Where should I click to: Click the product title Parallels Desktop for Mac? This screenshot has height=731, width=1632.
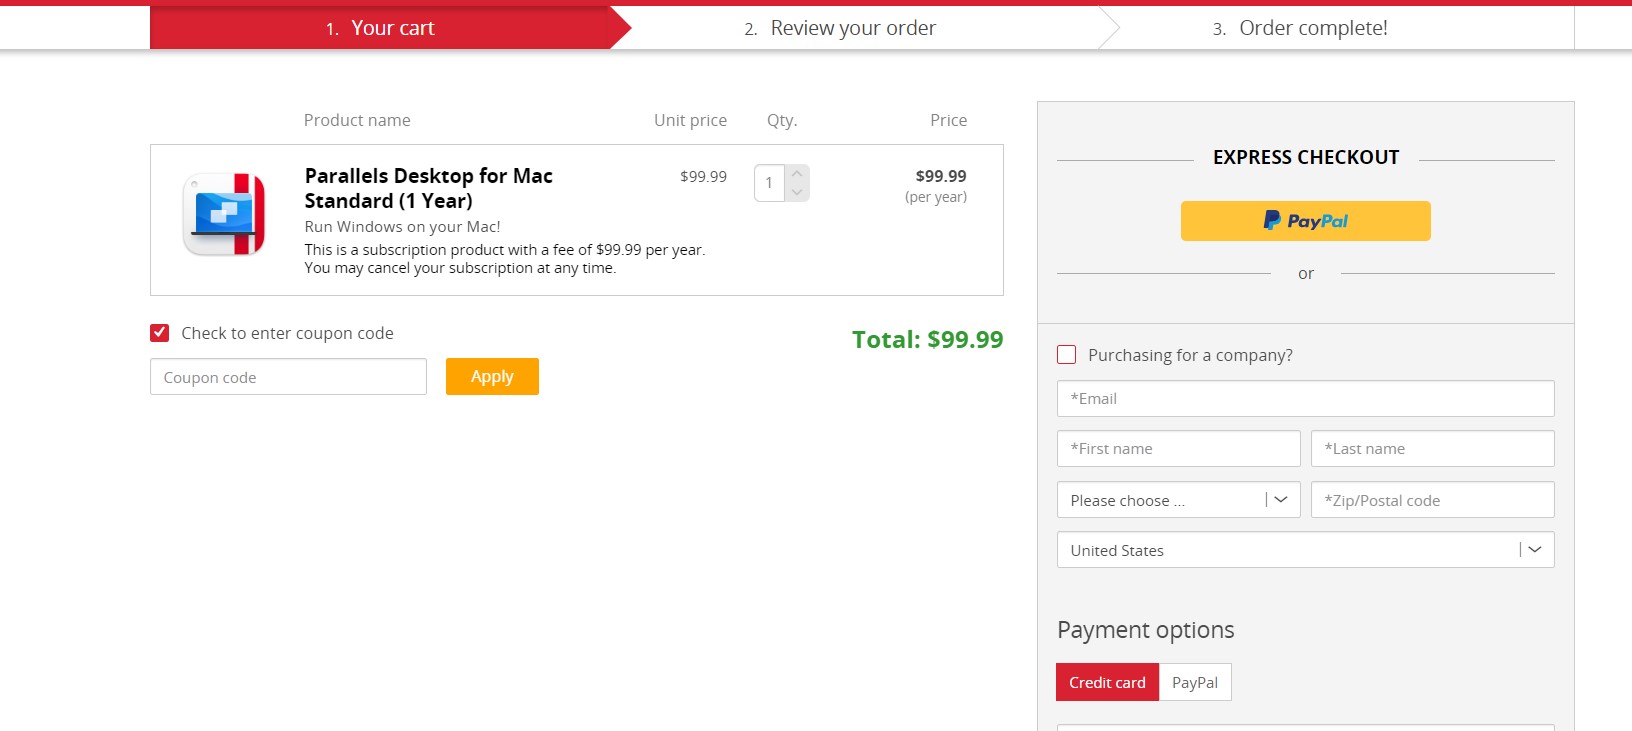(x=428, y=188)
